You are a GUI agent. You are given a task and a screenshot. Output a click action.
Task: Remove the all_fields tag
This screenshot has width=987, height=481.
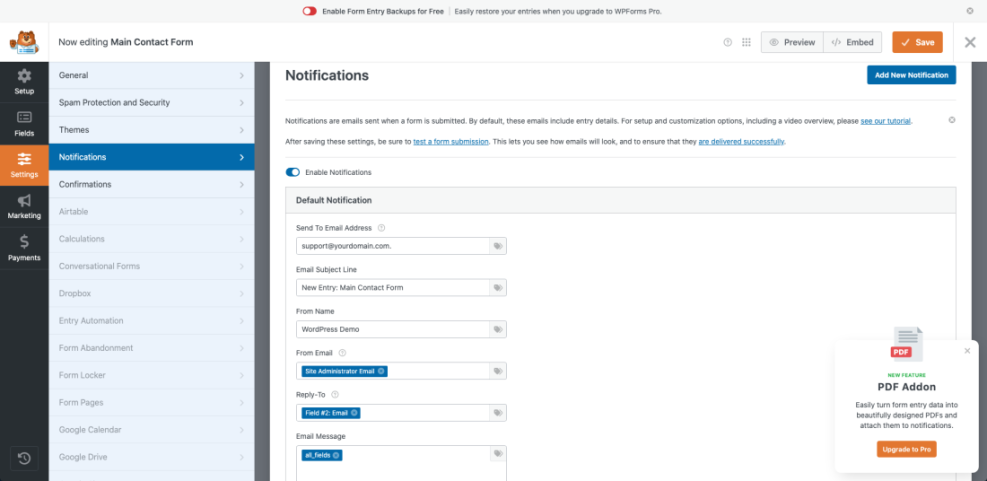click(336, 455)
